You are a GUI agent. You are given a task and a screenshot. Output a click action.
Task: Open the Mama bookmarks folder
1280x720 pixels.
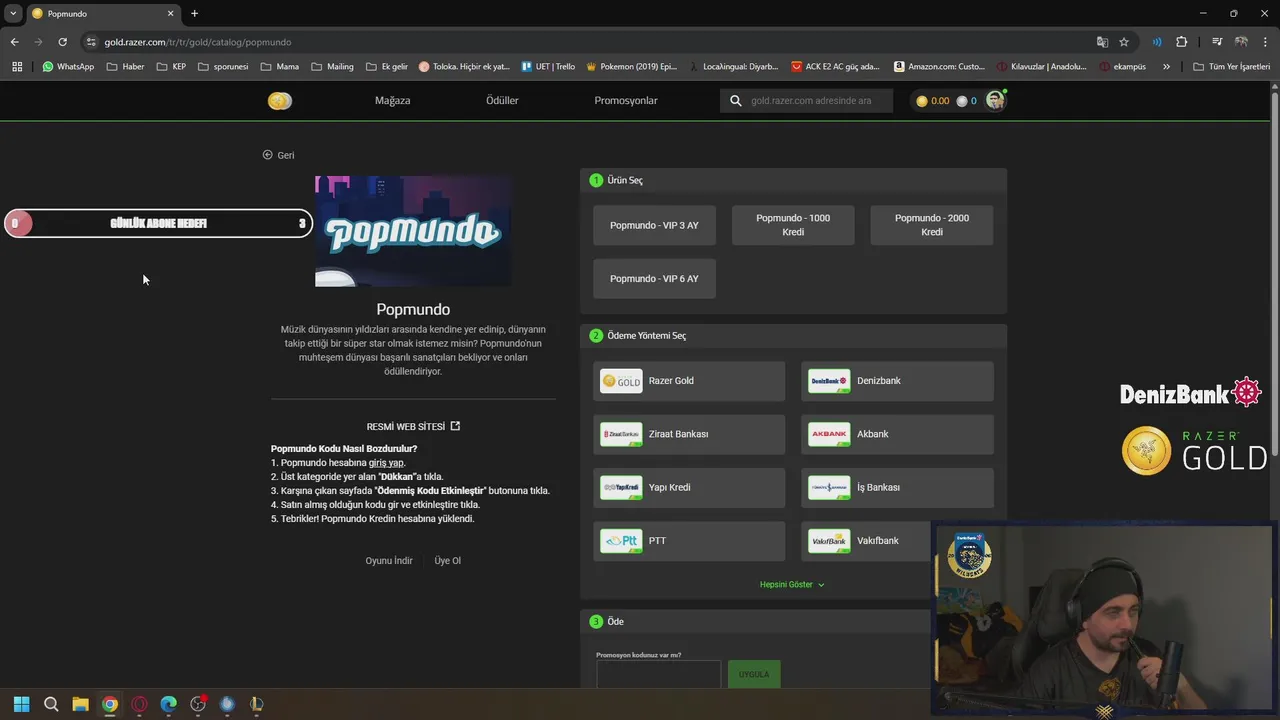click(279, 67)
